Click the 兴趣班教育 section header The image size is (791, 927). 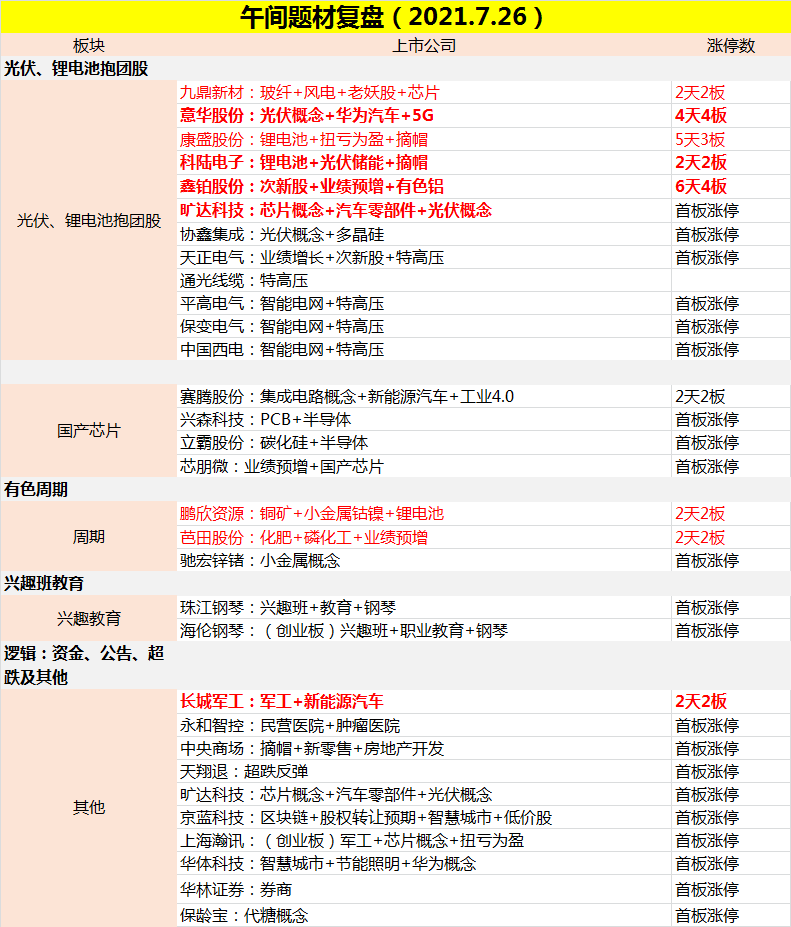coord(44,584)
